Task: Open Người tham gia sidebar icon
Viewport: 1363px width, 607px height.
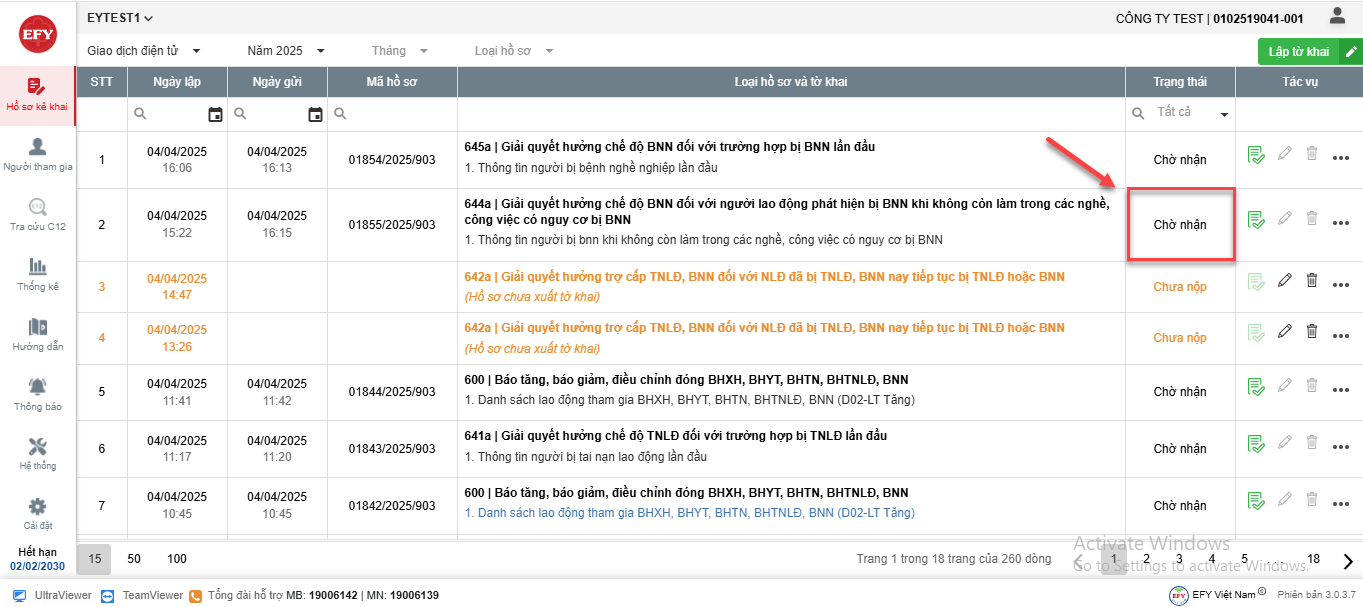Action: click(37, 155)
